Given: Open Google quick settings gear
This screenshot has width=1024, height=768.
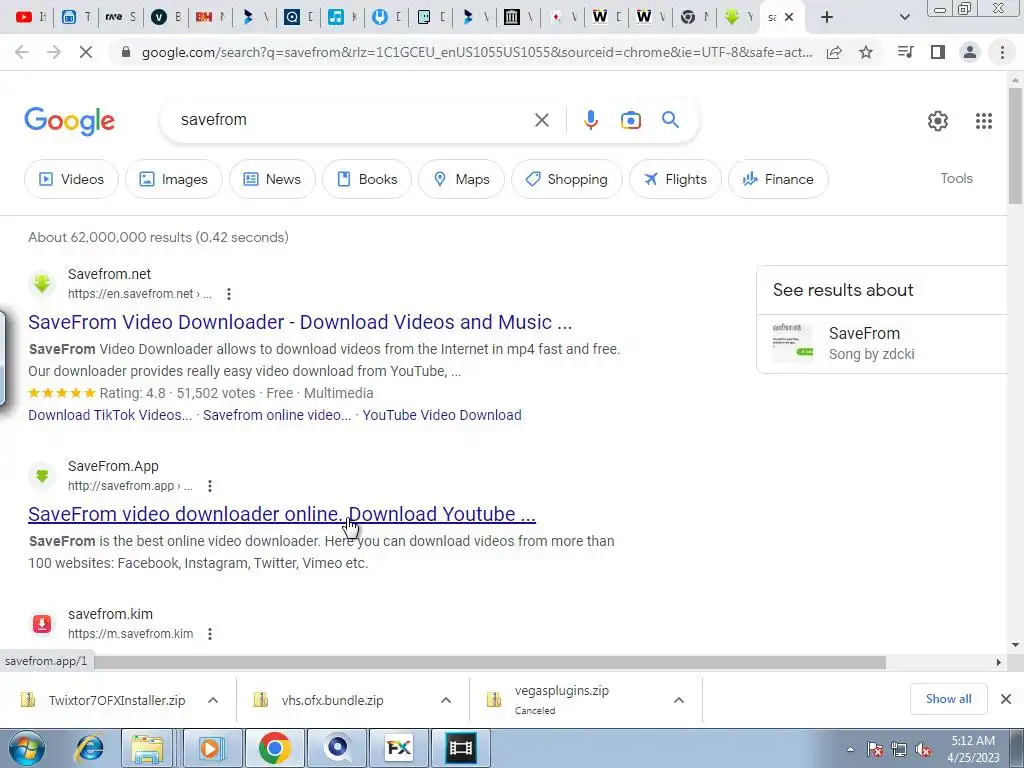Looking at the screenshot, I should pyautogui.click(x=938, y=121).
